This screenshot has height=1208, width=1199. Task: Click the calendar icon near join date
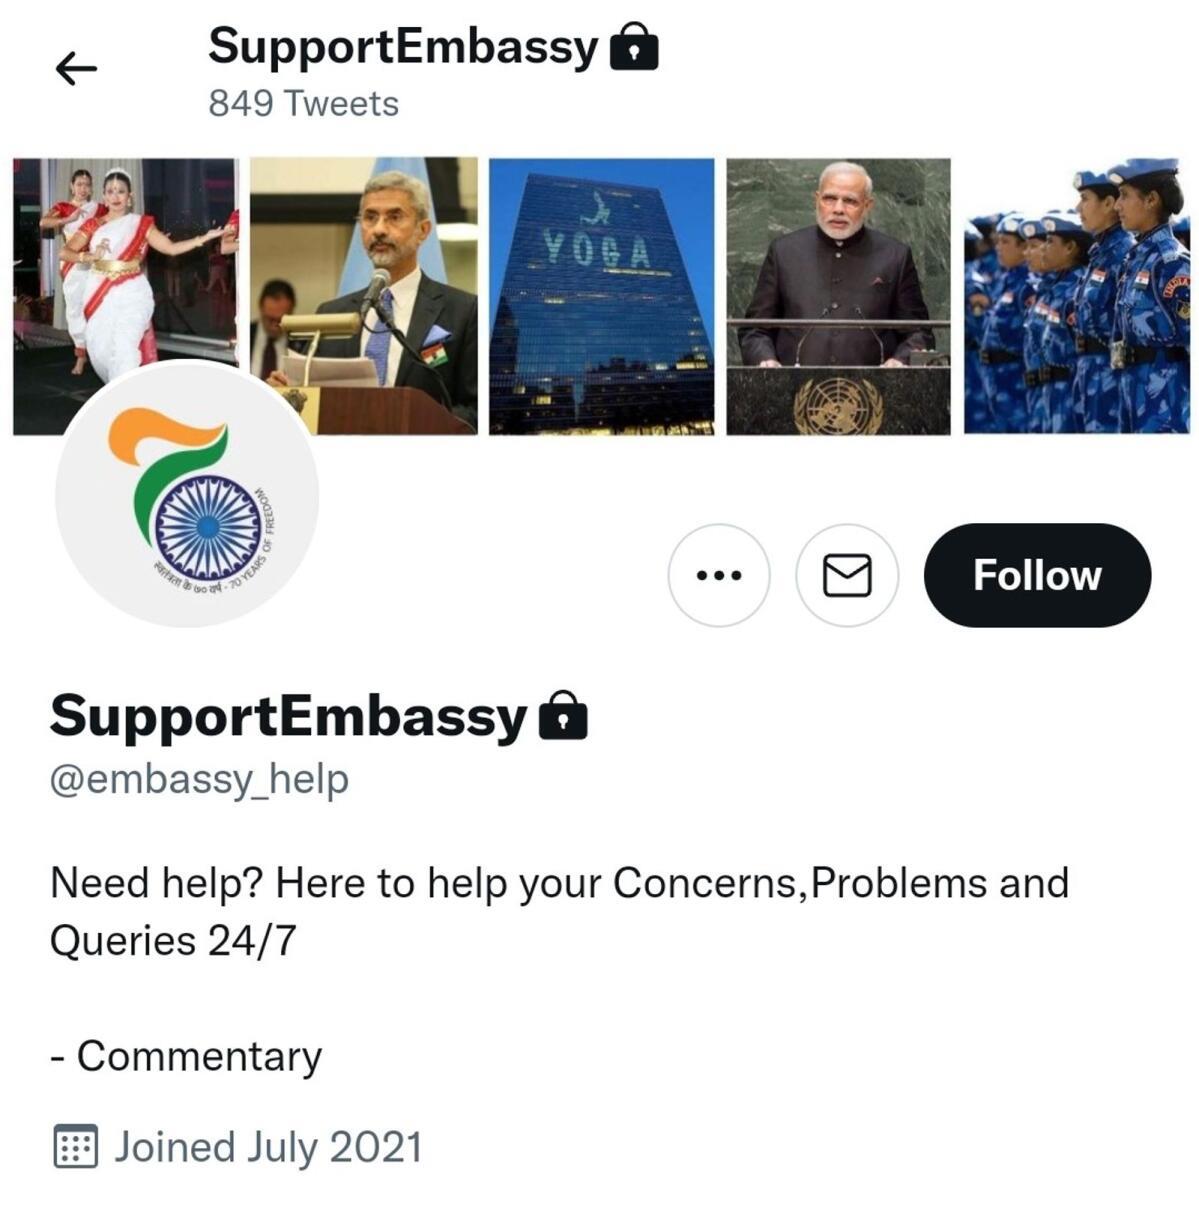pyautogui.click(x=75, y=1147)
